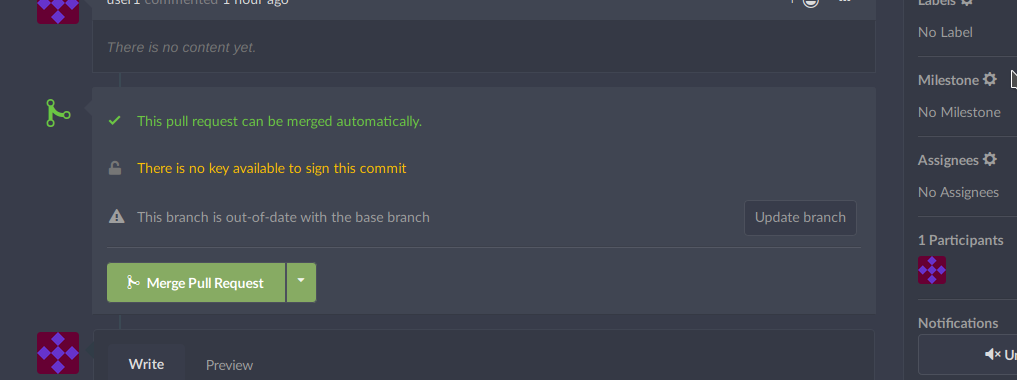The width and height of the screenshot is (1017, 380).
Task: Select the Write tab
Action: [x=146, y=364]
